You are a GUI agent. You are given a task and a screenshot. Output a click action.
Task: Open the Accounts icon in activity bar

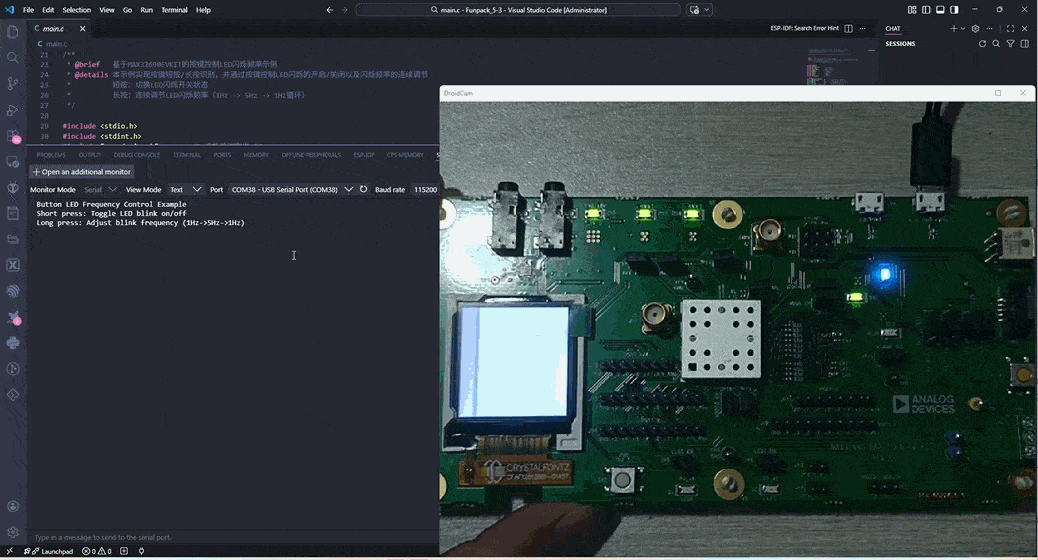pyautogui.click(x=13, y=506)
